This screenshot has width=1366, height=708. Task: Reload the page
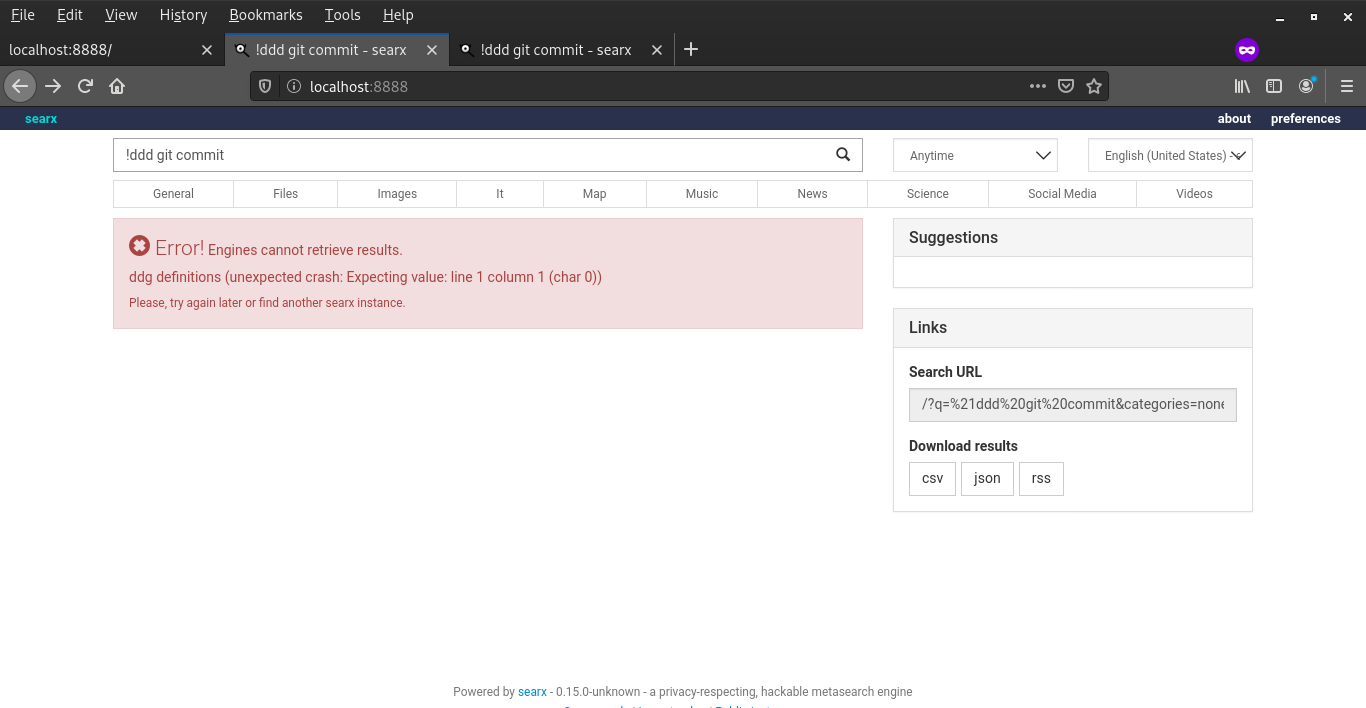(x=85, y=86)
